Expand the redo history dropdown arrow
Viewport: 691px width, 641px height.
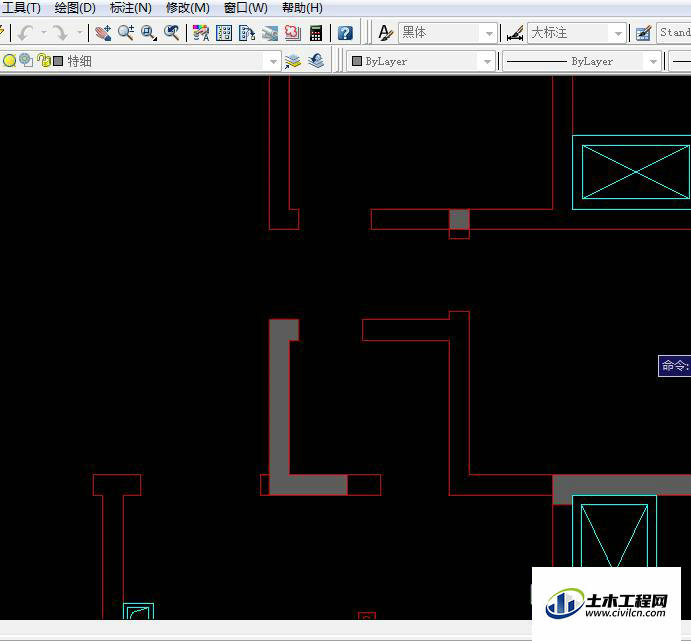coord(80,33)
